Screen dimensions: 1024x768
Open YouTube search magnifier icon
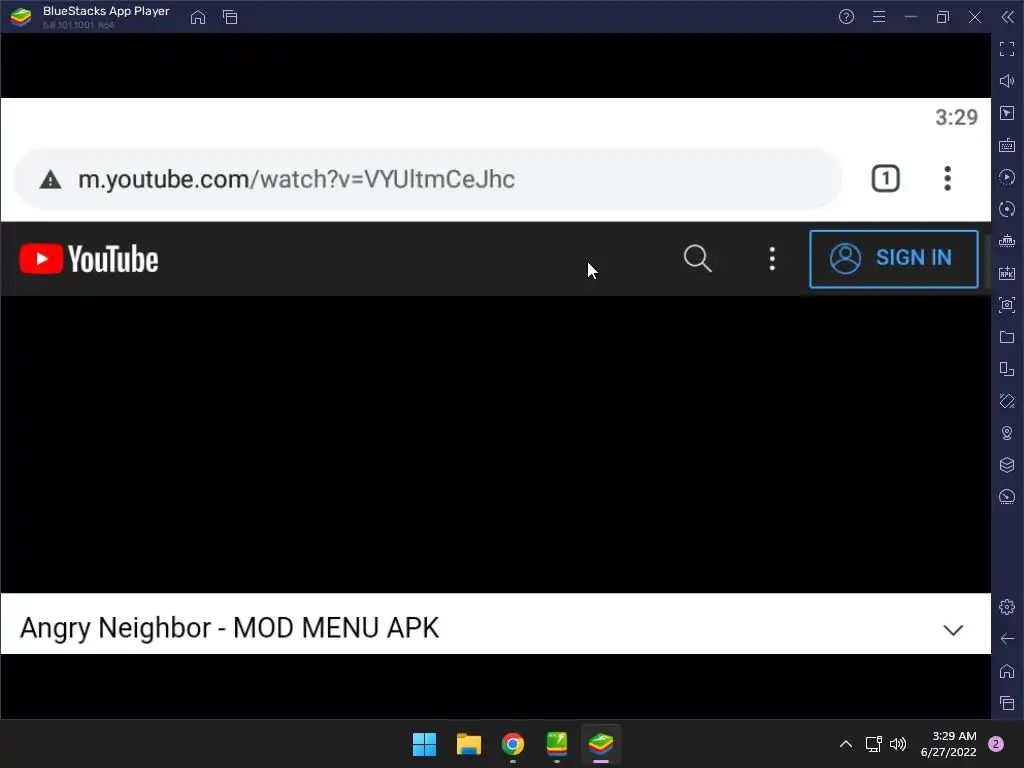tap(697, 259)
